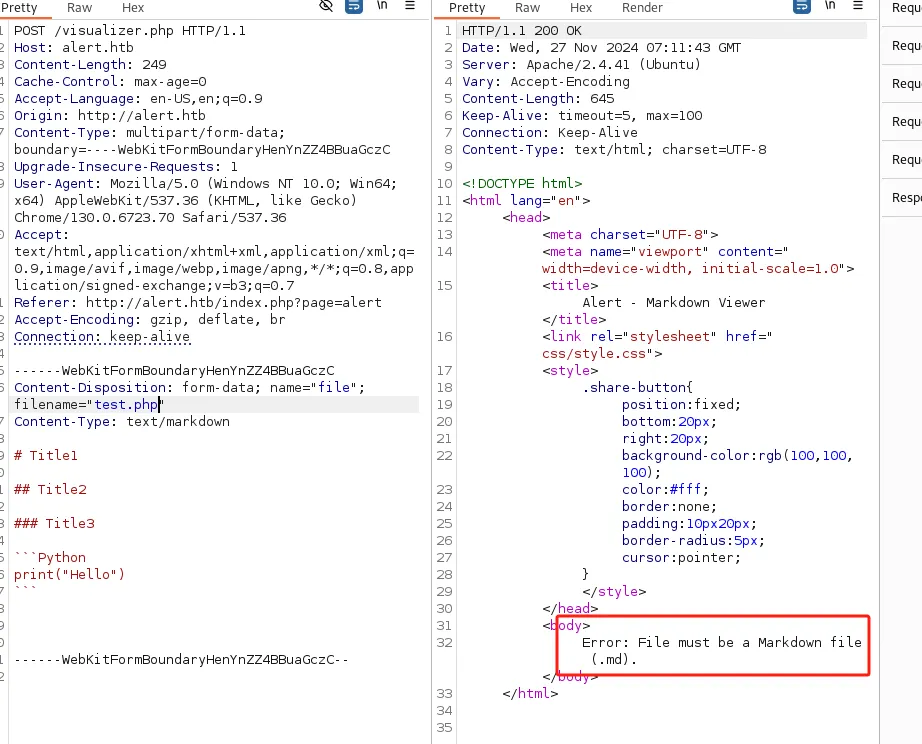
Task: Click the Connection: Keep-Alive response header
Action: pyautogui.click(x=550, y=133)
